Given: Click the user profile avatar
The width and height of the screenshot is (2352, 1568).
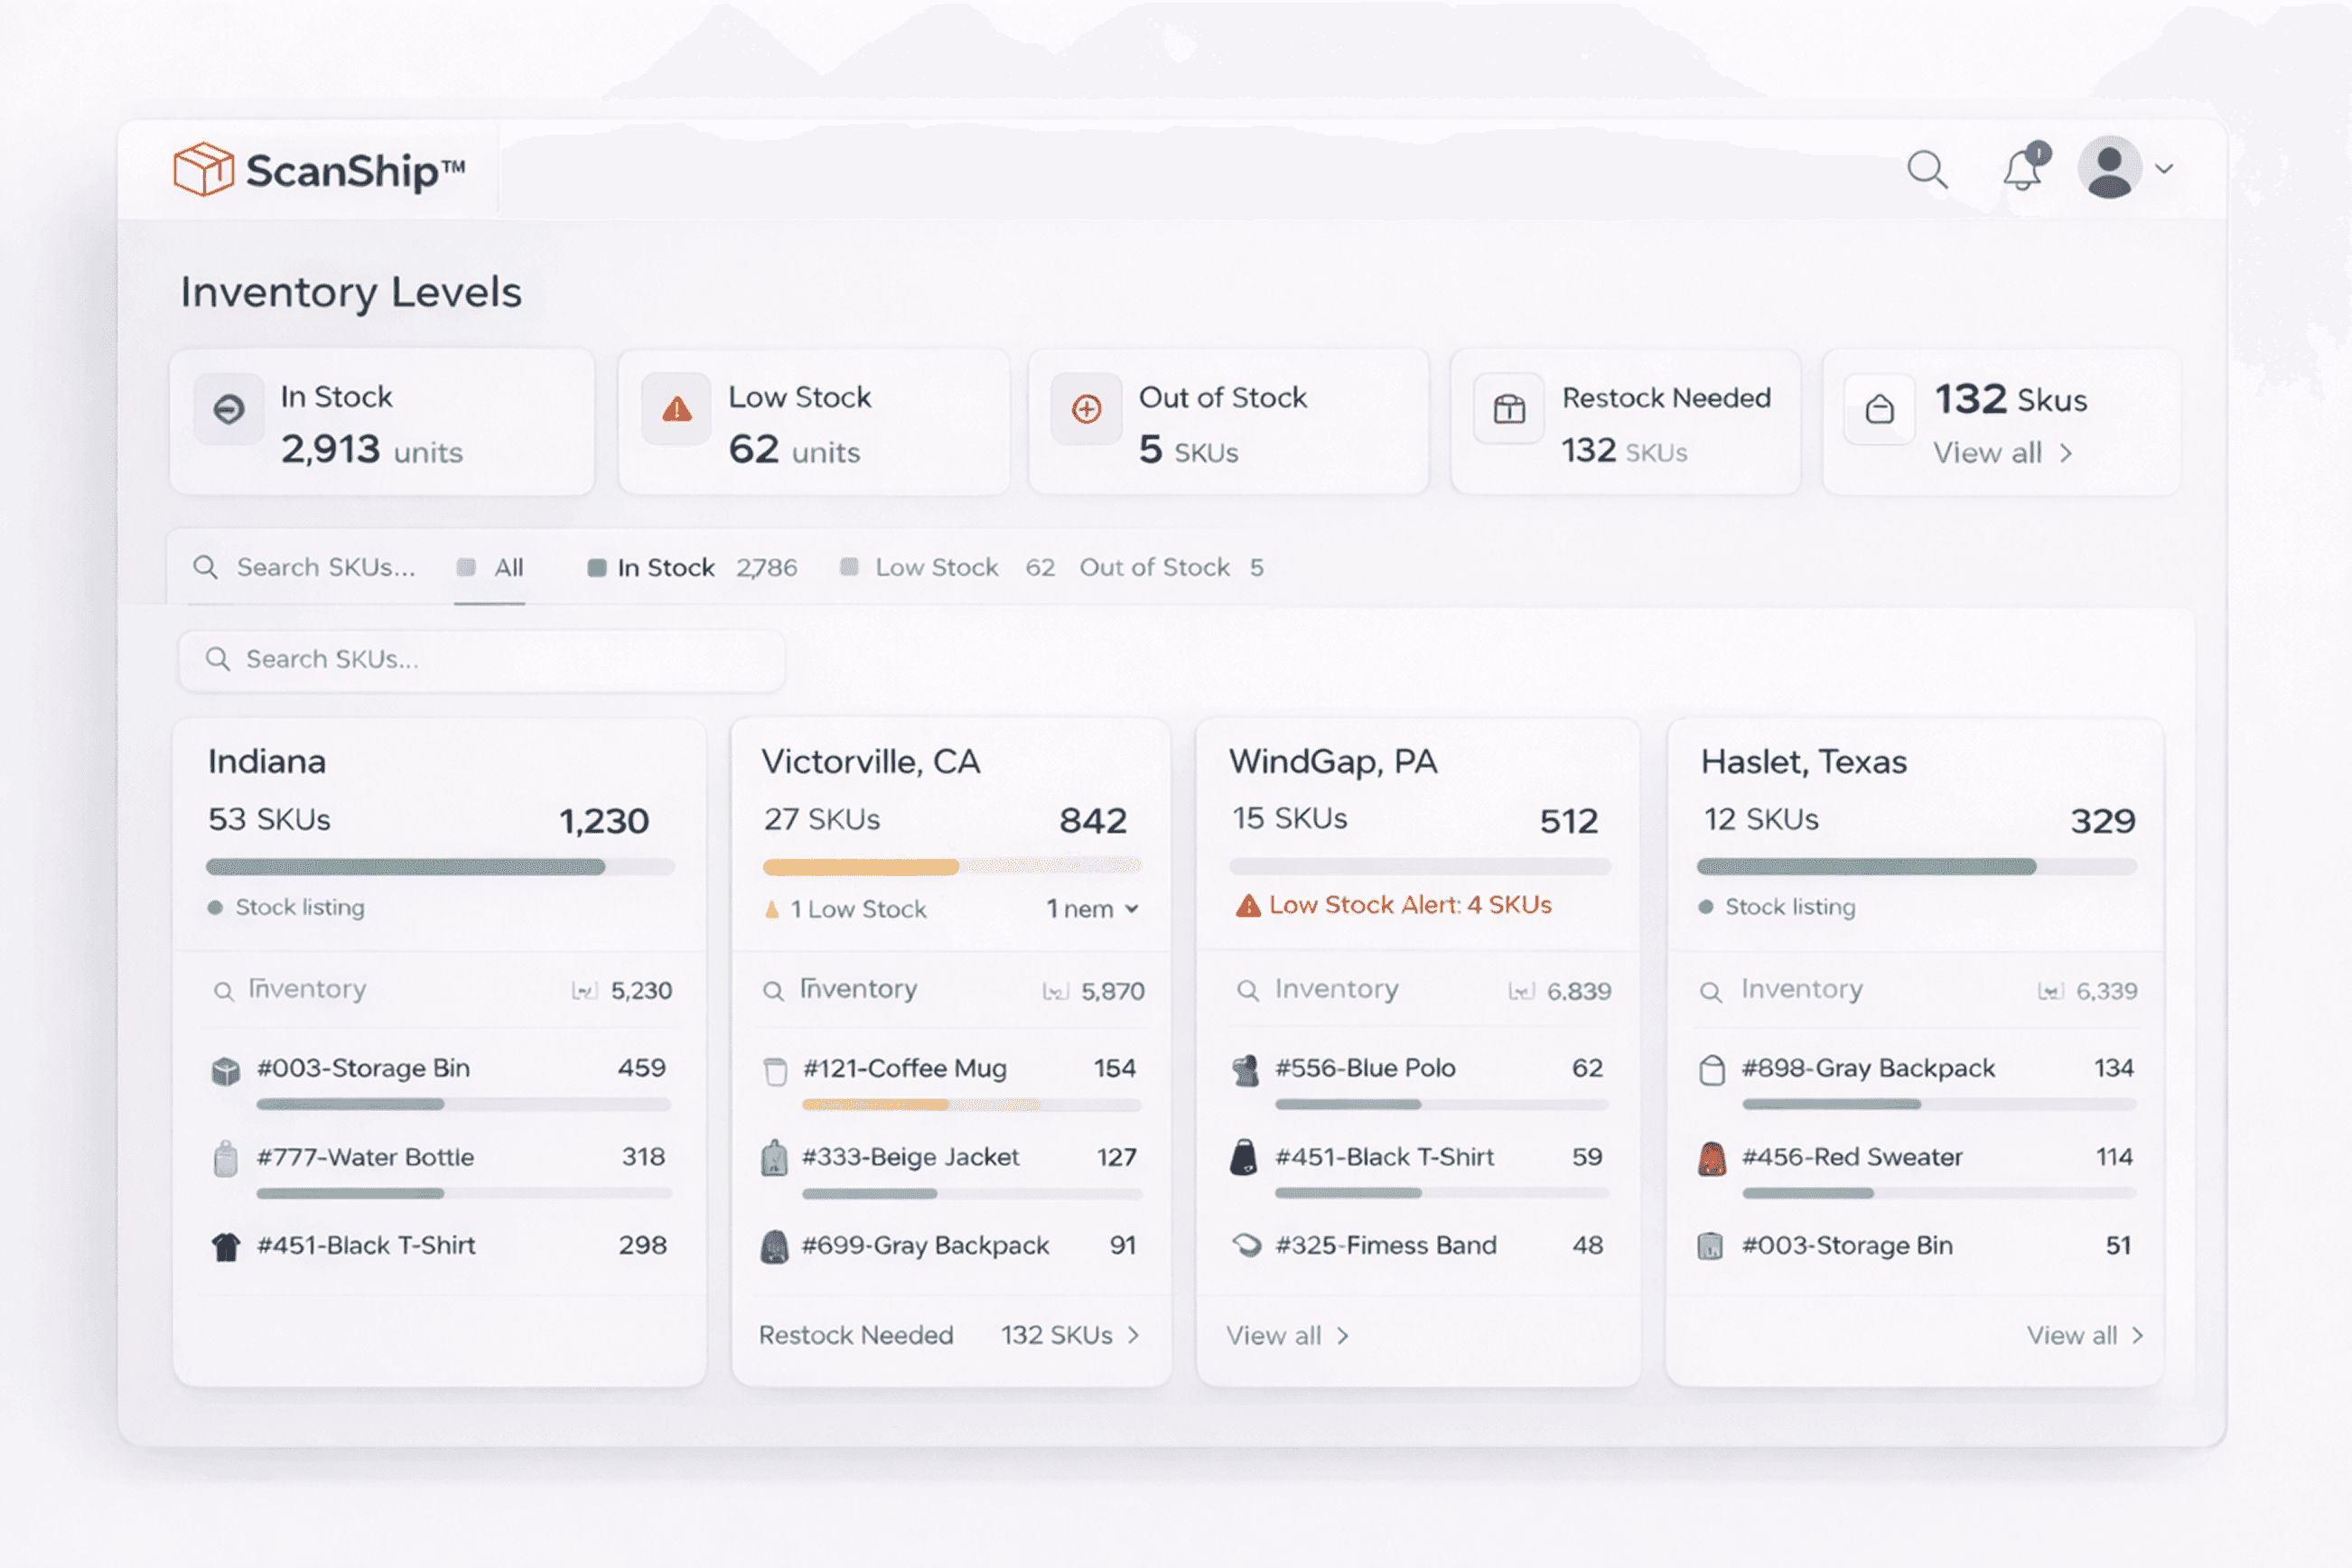Looking at the screenshot, I should 2108,168.
